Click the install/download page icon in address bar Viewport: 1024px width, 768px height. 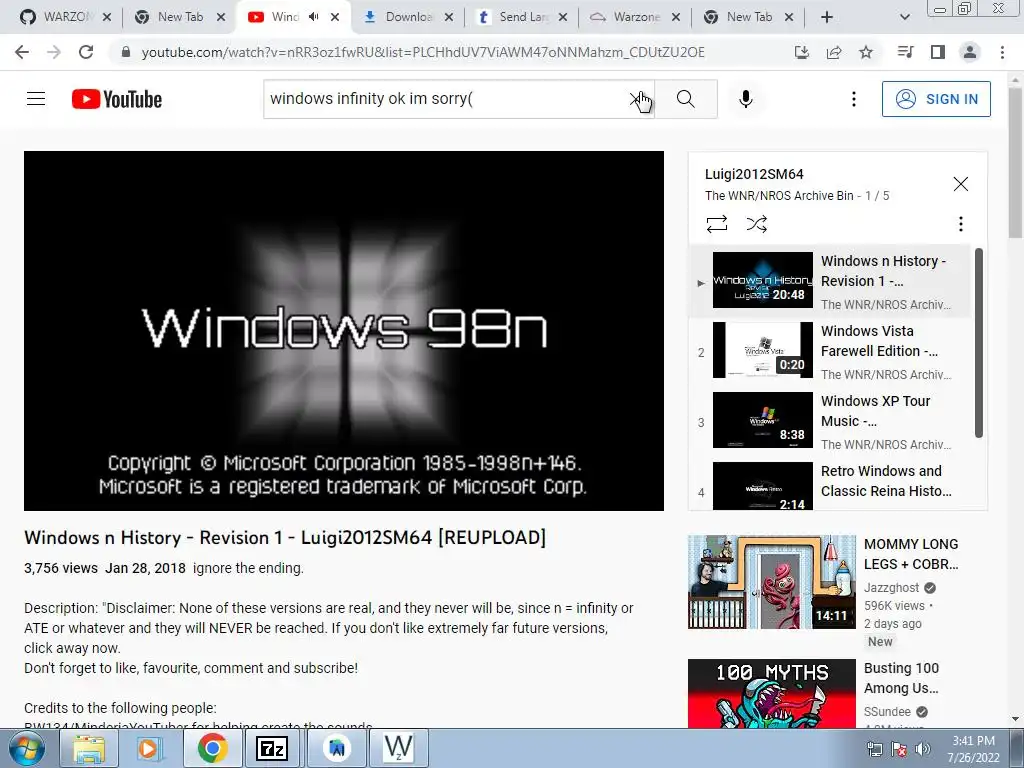pyautogui.click(x=802, y=52)
